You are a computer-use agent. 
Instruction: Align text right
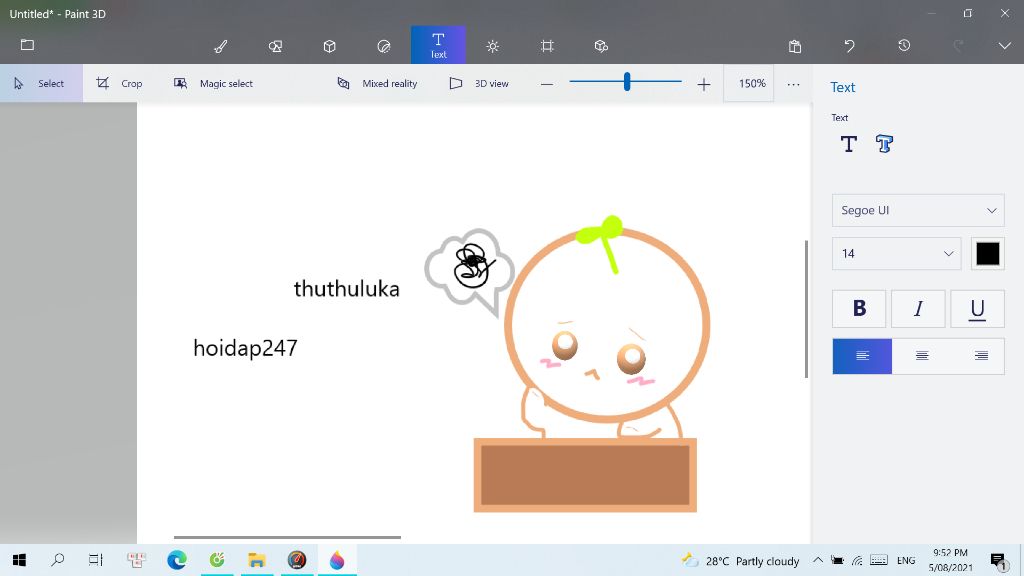pyautogui.click(x=981, y=356)
